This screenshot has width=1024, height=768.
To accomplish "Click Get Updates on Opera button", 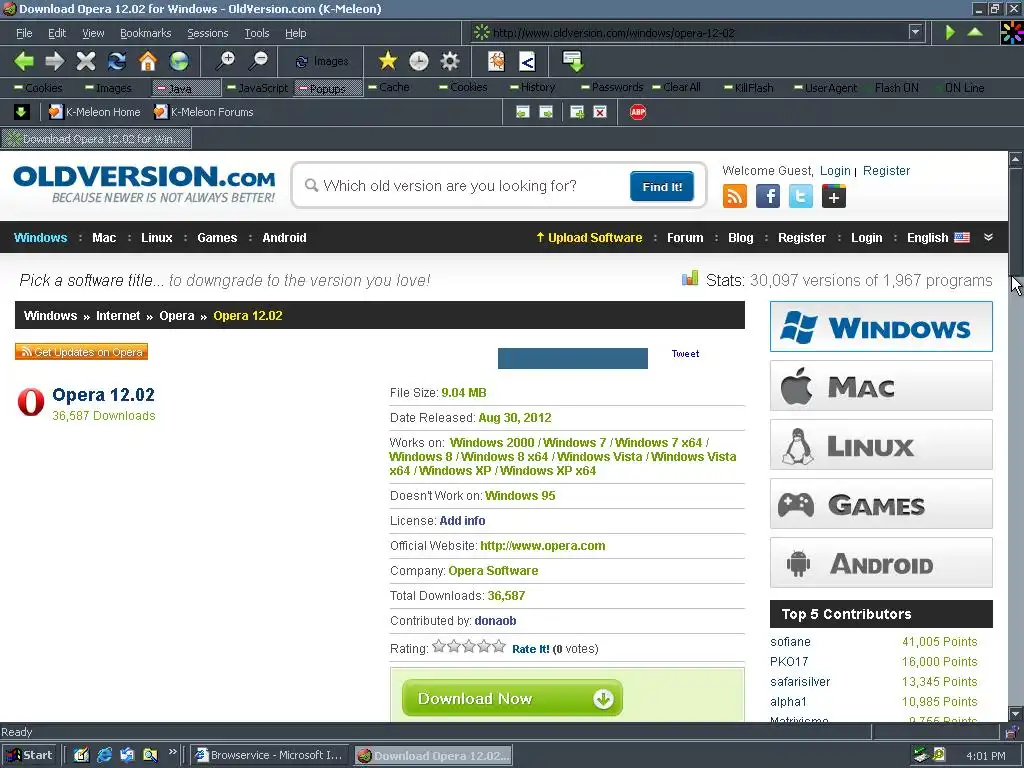I will click(82, 352).
